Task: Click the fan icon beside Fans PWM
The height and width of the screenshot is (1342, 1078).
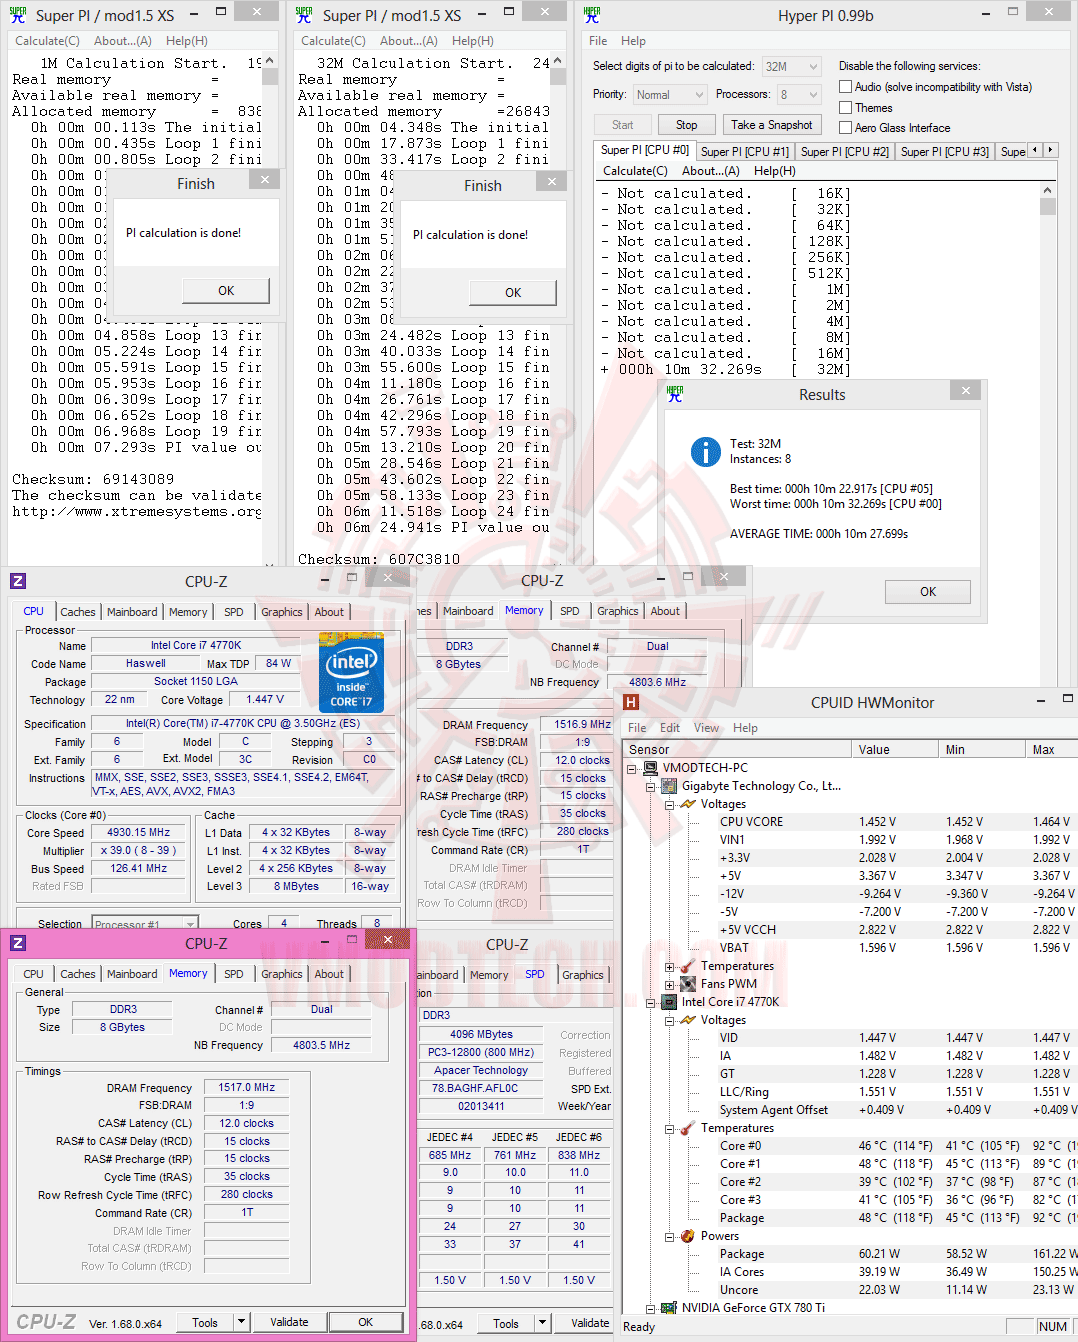Action: 688,984
